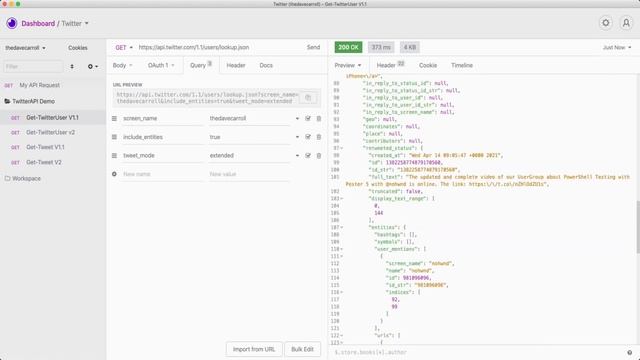Switch to the Query tab
The height and width of the screenshot is (360, 640).
201,65
